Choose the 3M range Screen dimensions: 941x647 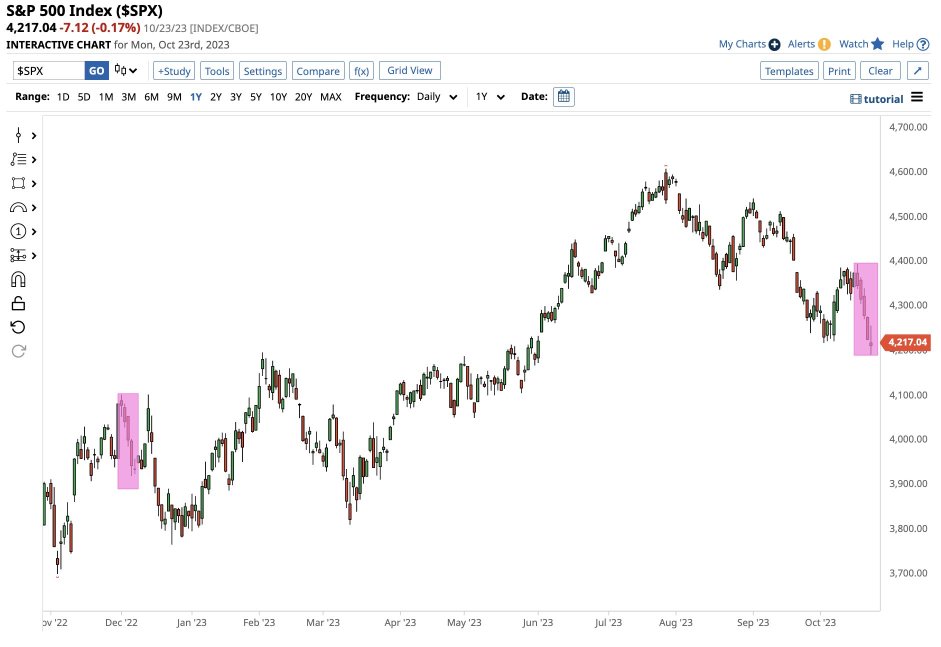click(x=128, y=97)
